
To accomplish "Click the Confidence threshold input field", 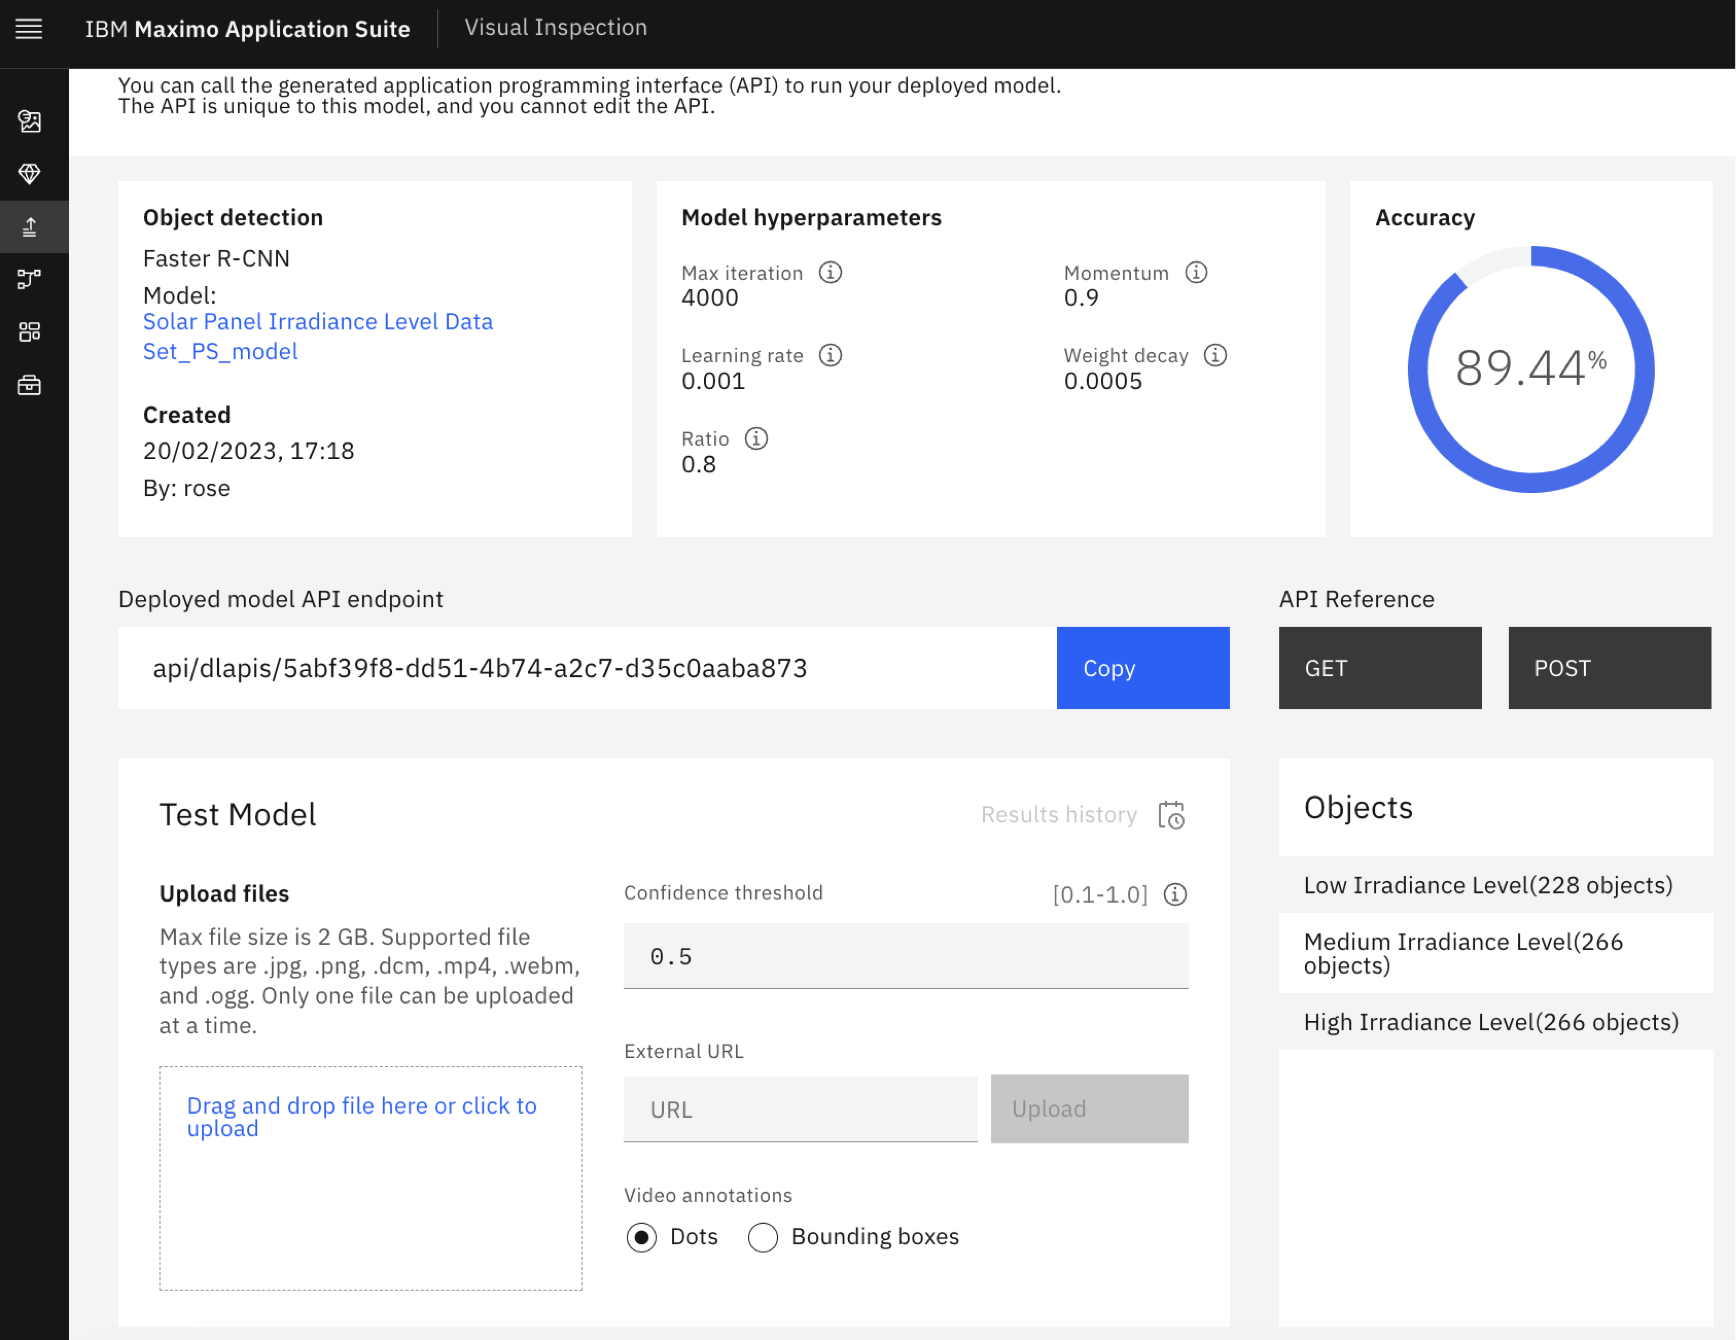I will [x=906, y=956].
